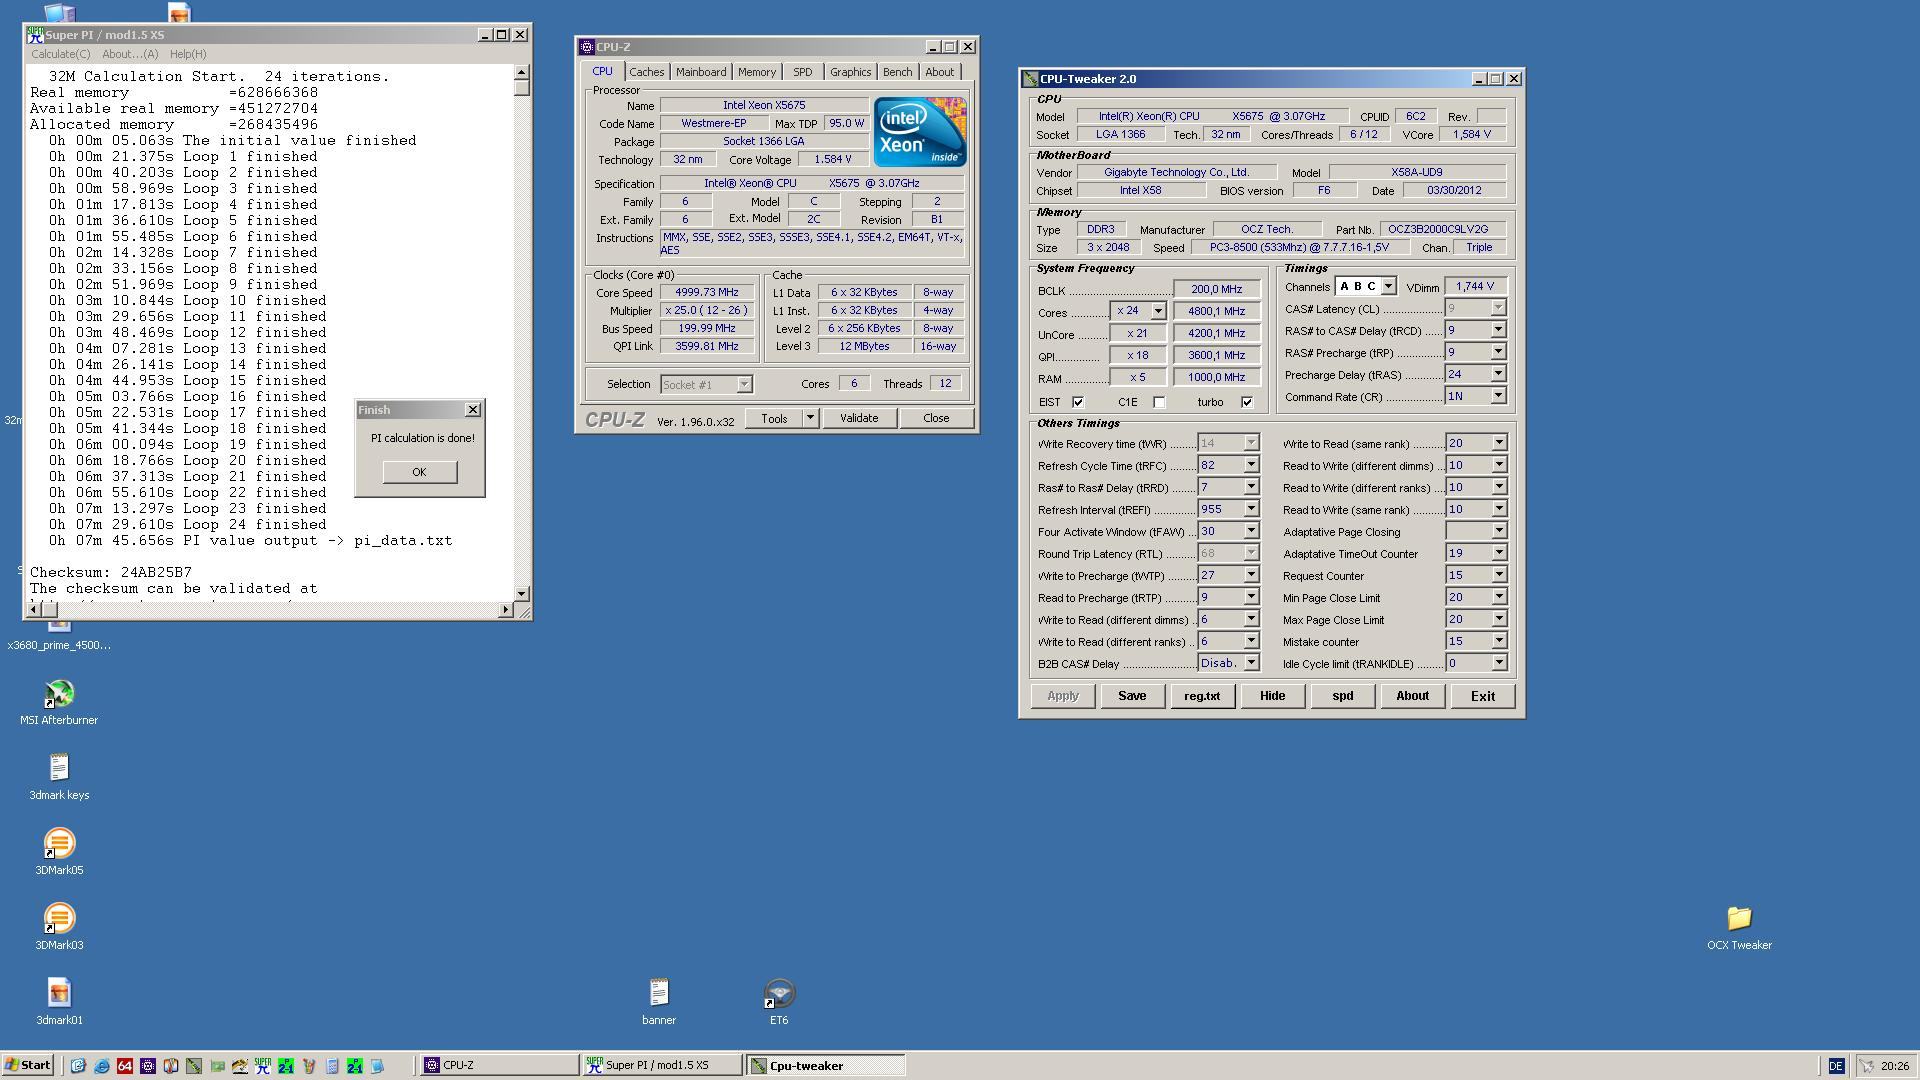1920x1080 pixels.
Task: Click Save in CPU-Tweaker
Action: point(1132,696)
